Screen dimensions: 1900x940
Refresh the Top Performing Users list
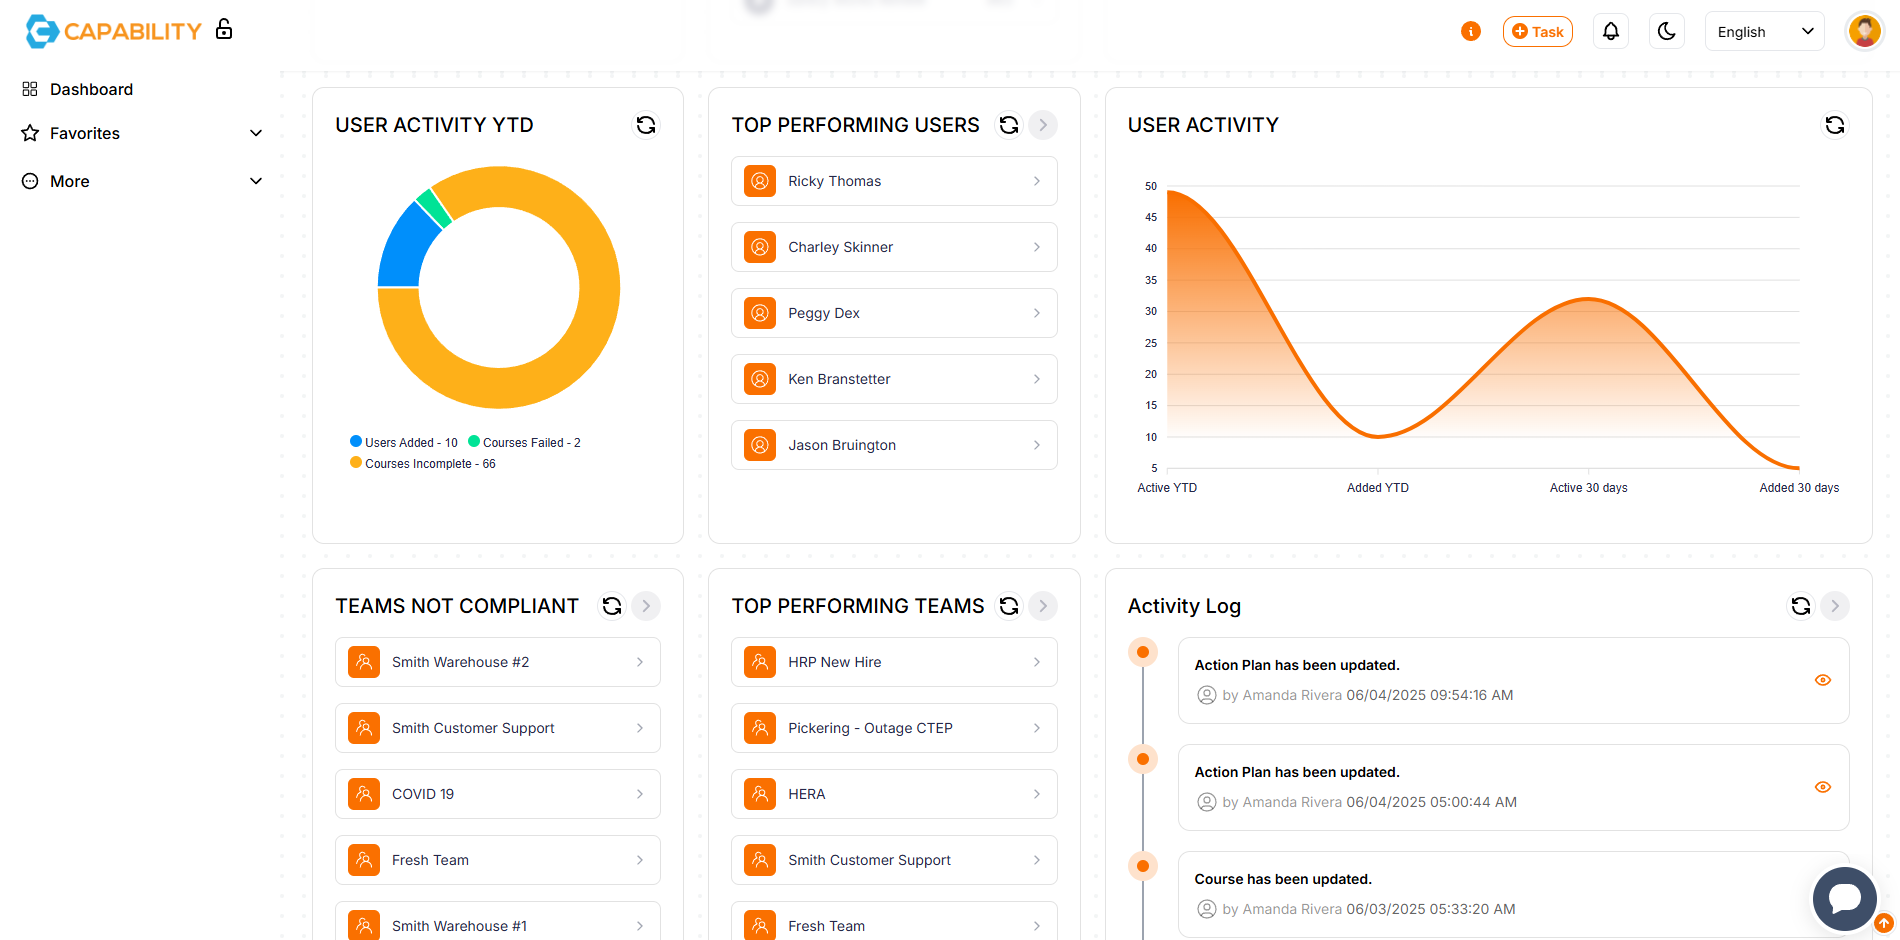(1009, 125)
